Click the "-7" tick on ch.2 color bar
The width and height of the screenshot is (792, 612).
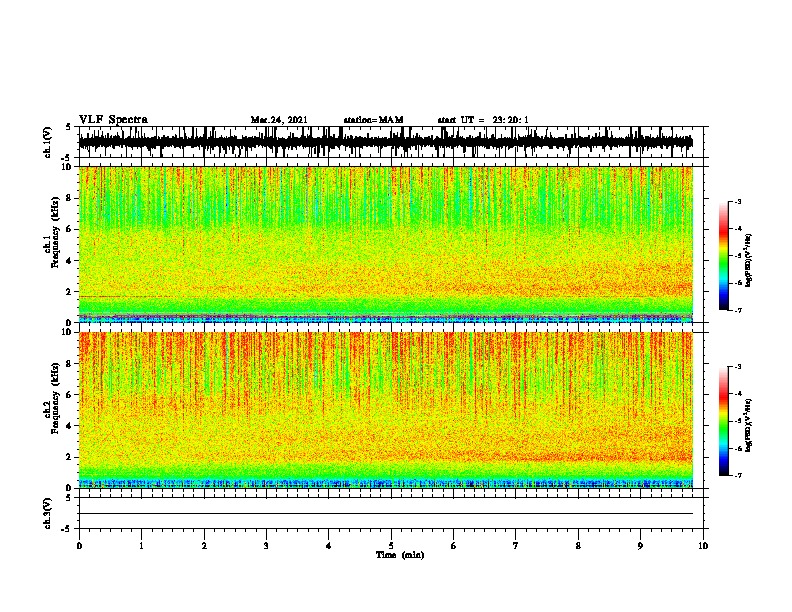click(737, 476)
